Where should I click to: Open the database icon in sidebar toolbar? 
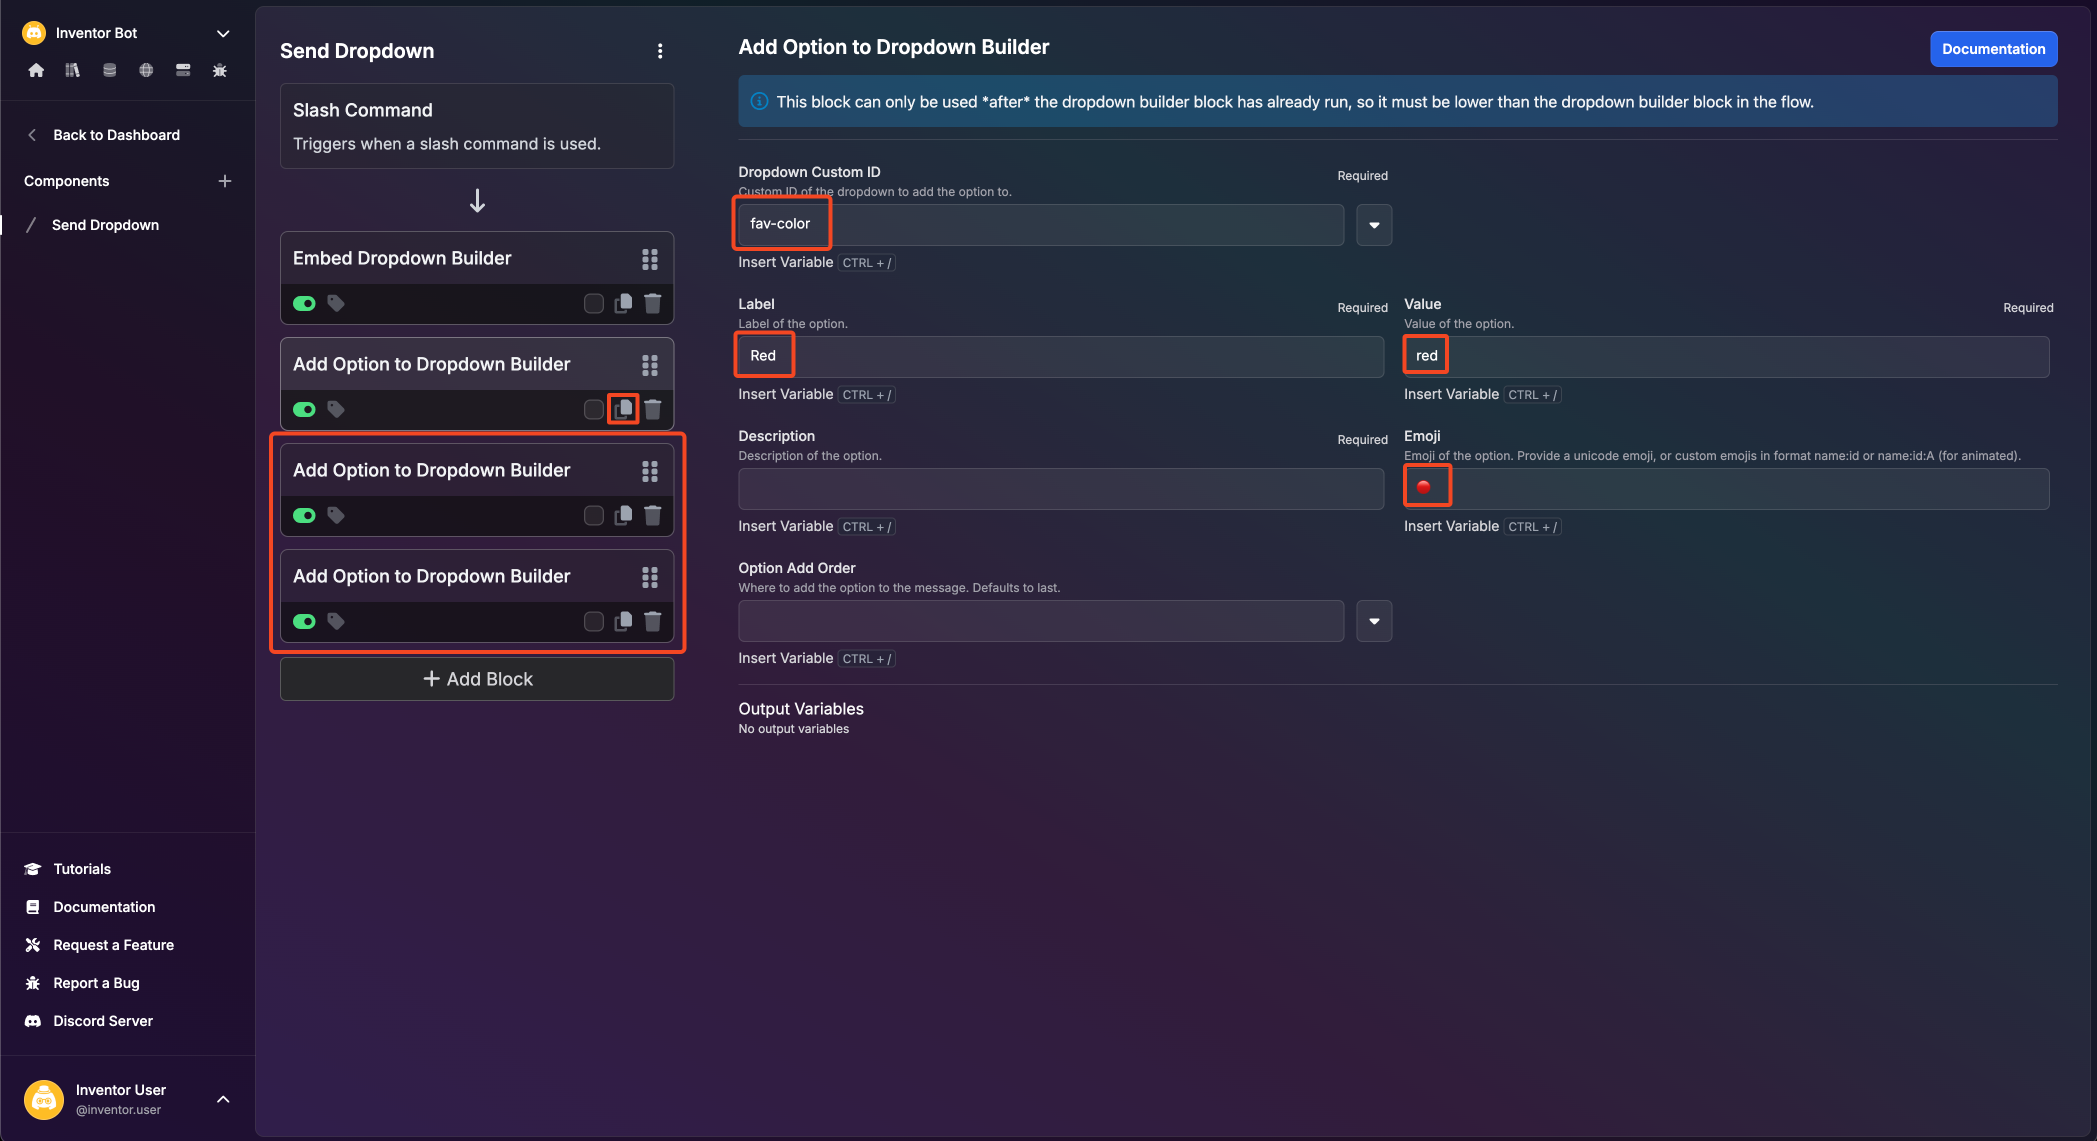109,70
